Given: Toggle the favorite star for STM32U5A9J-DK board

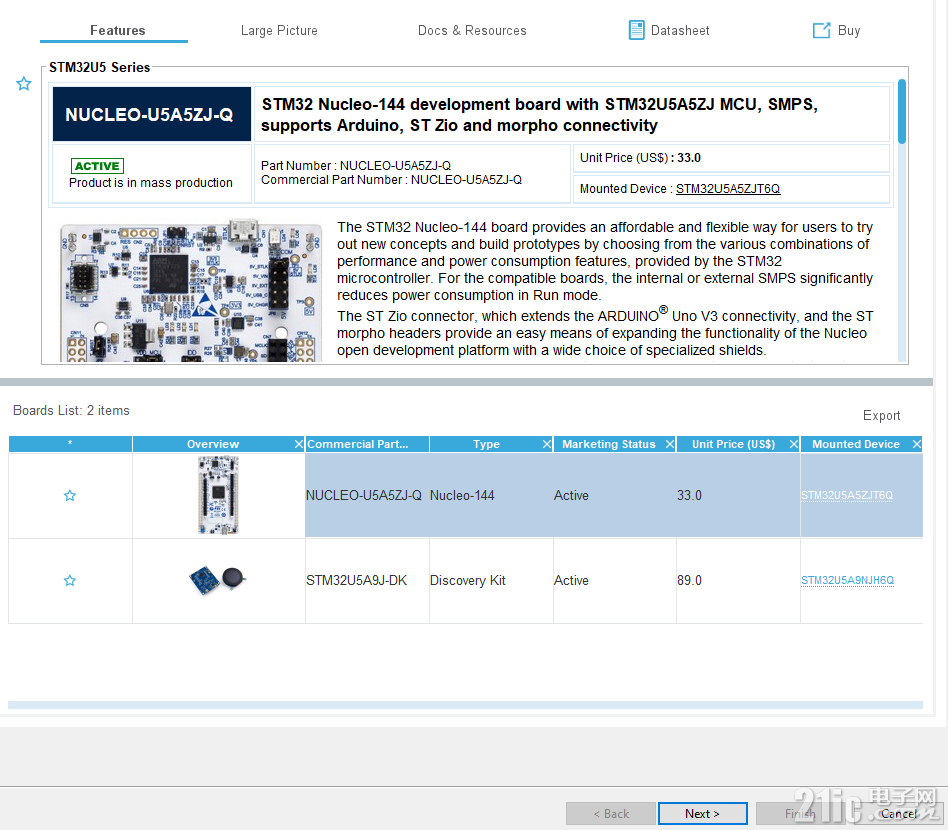Looking at the screenshot, I should pyautogui.click(x=69, y=580).
